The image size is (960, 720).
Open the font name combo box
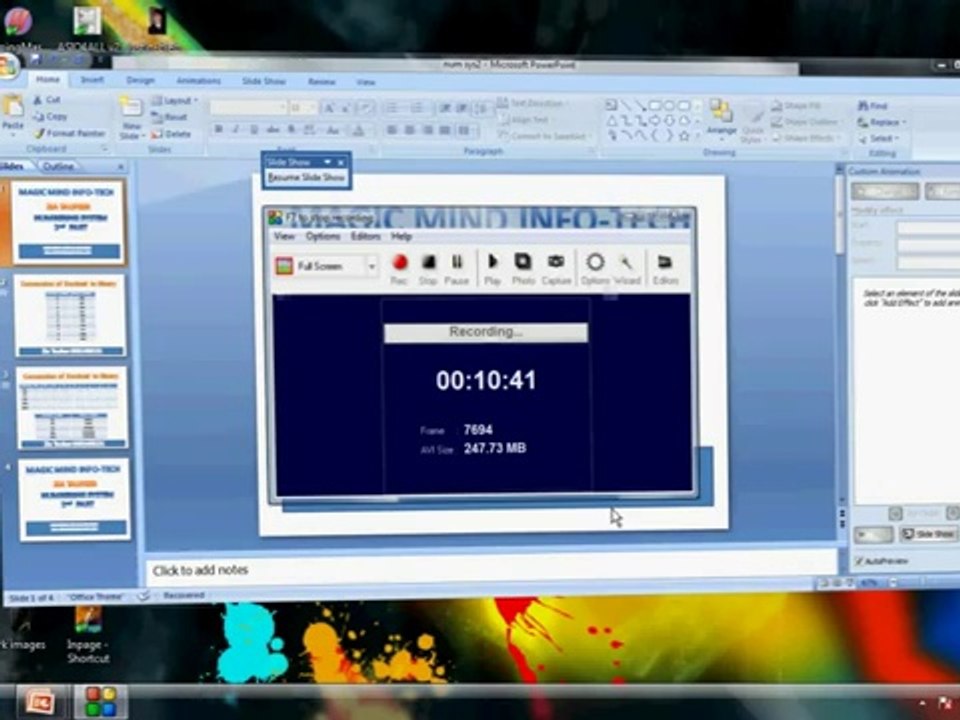tap(248, 108)
